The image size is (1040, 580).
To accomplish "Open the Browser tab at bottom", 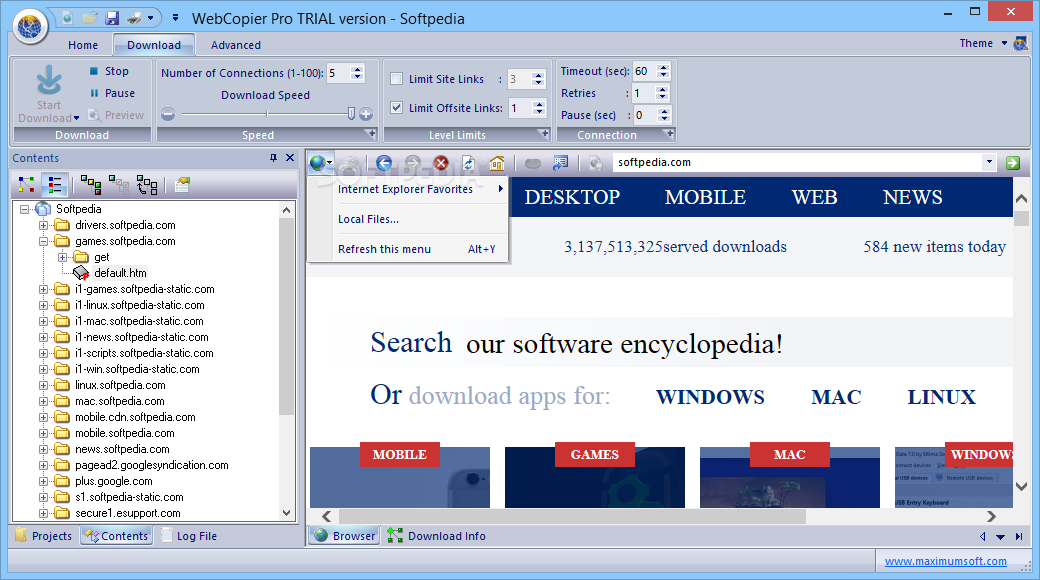I will [x=345, y=536].
